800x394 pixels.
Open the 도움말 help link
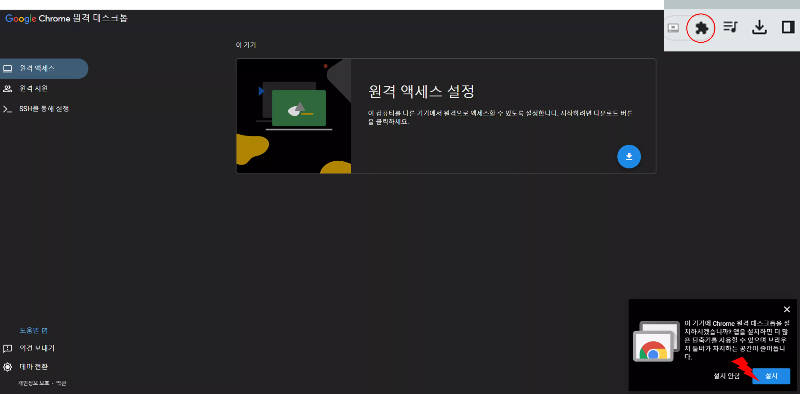[33, 331]
